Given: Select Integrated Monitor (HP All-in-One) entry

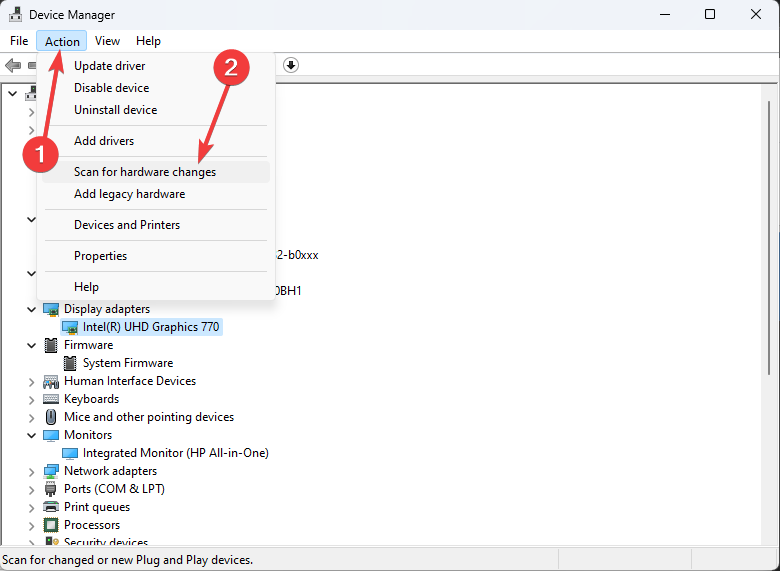Looking at the screenshot, I should coord(176,453).
